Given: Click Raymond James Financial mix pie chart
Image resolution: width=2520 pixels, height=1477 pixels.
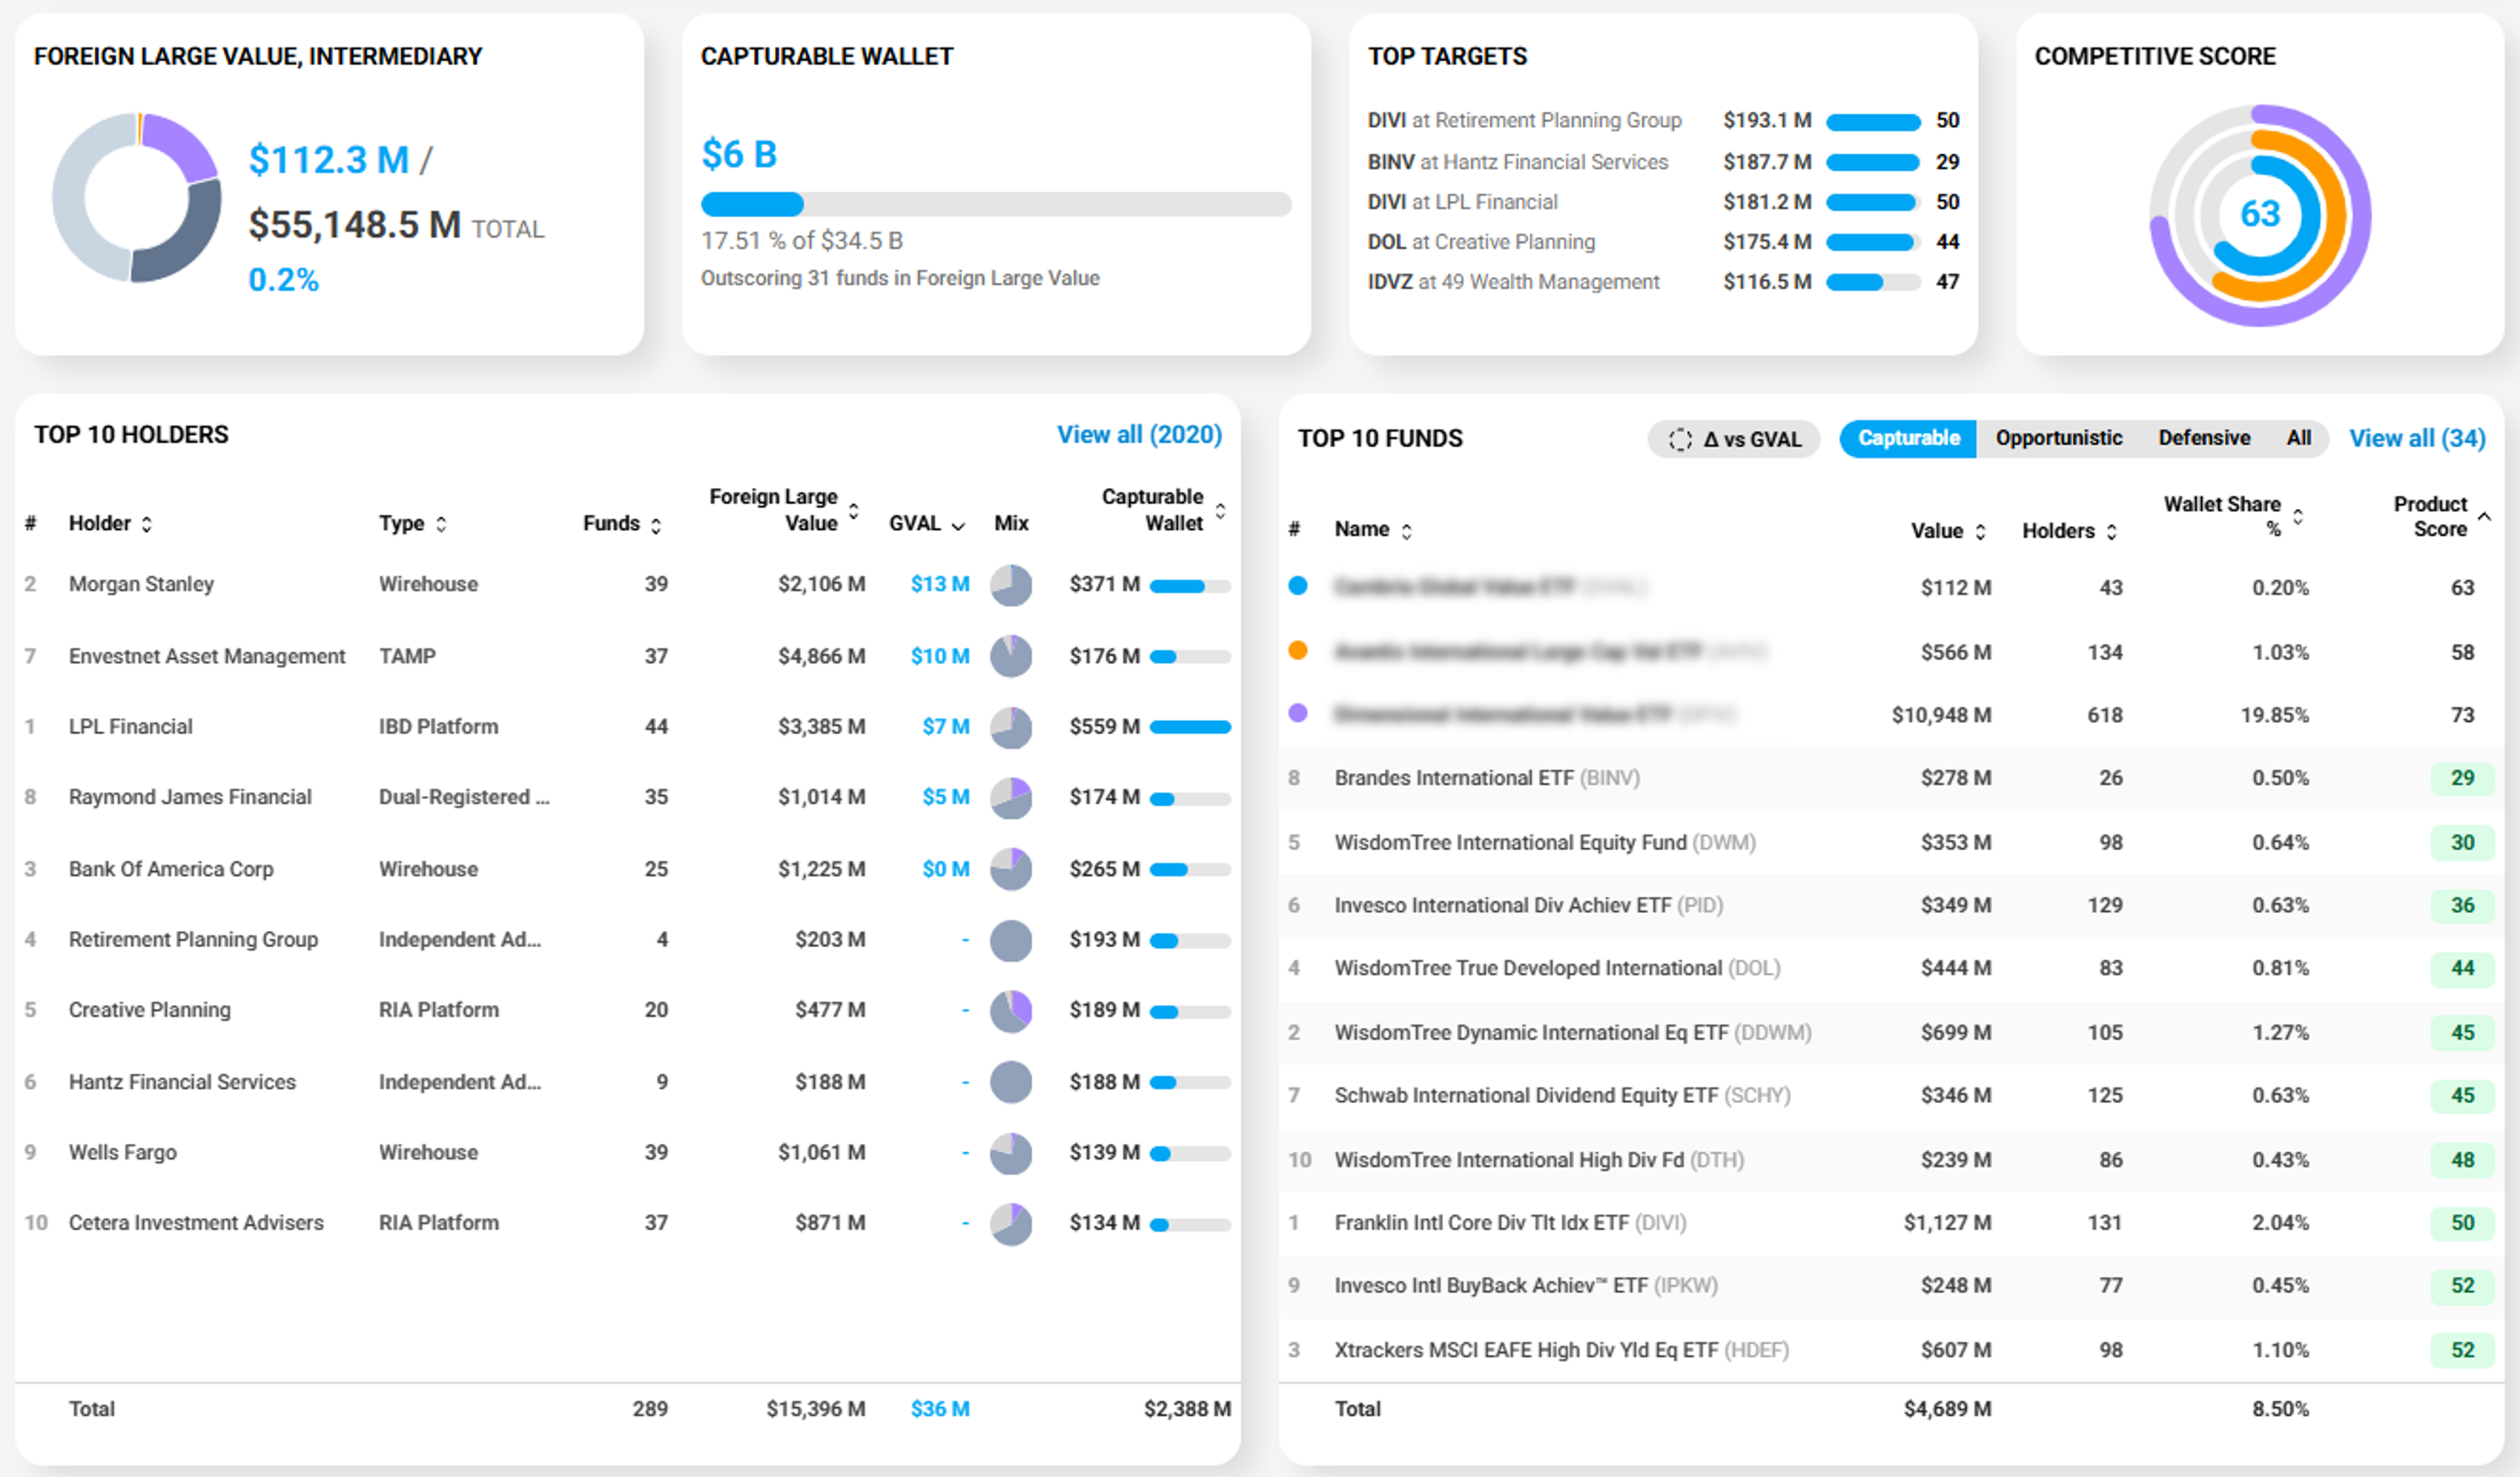Looking at the screenshot, I should 1011,798.
